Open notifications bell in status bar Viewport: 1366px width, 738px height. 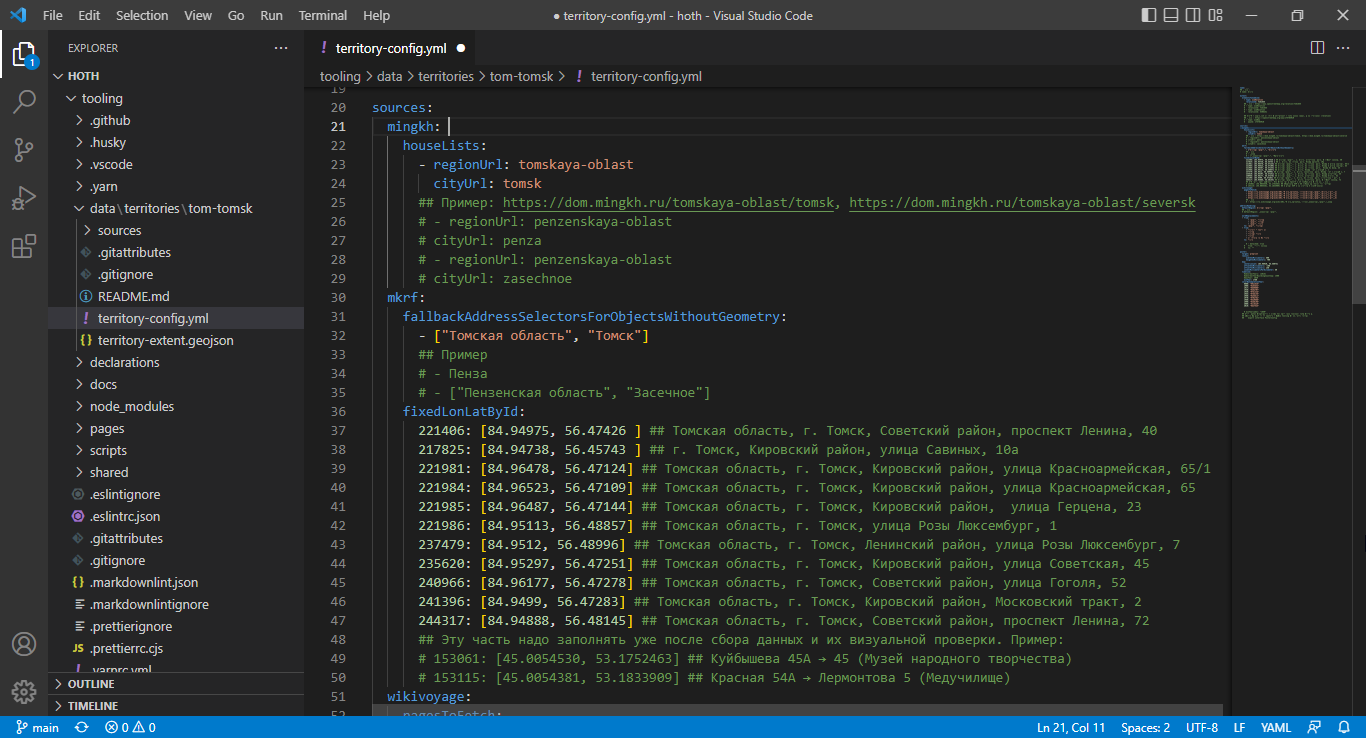(x=1344, y=728)
